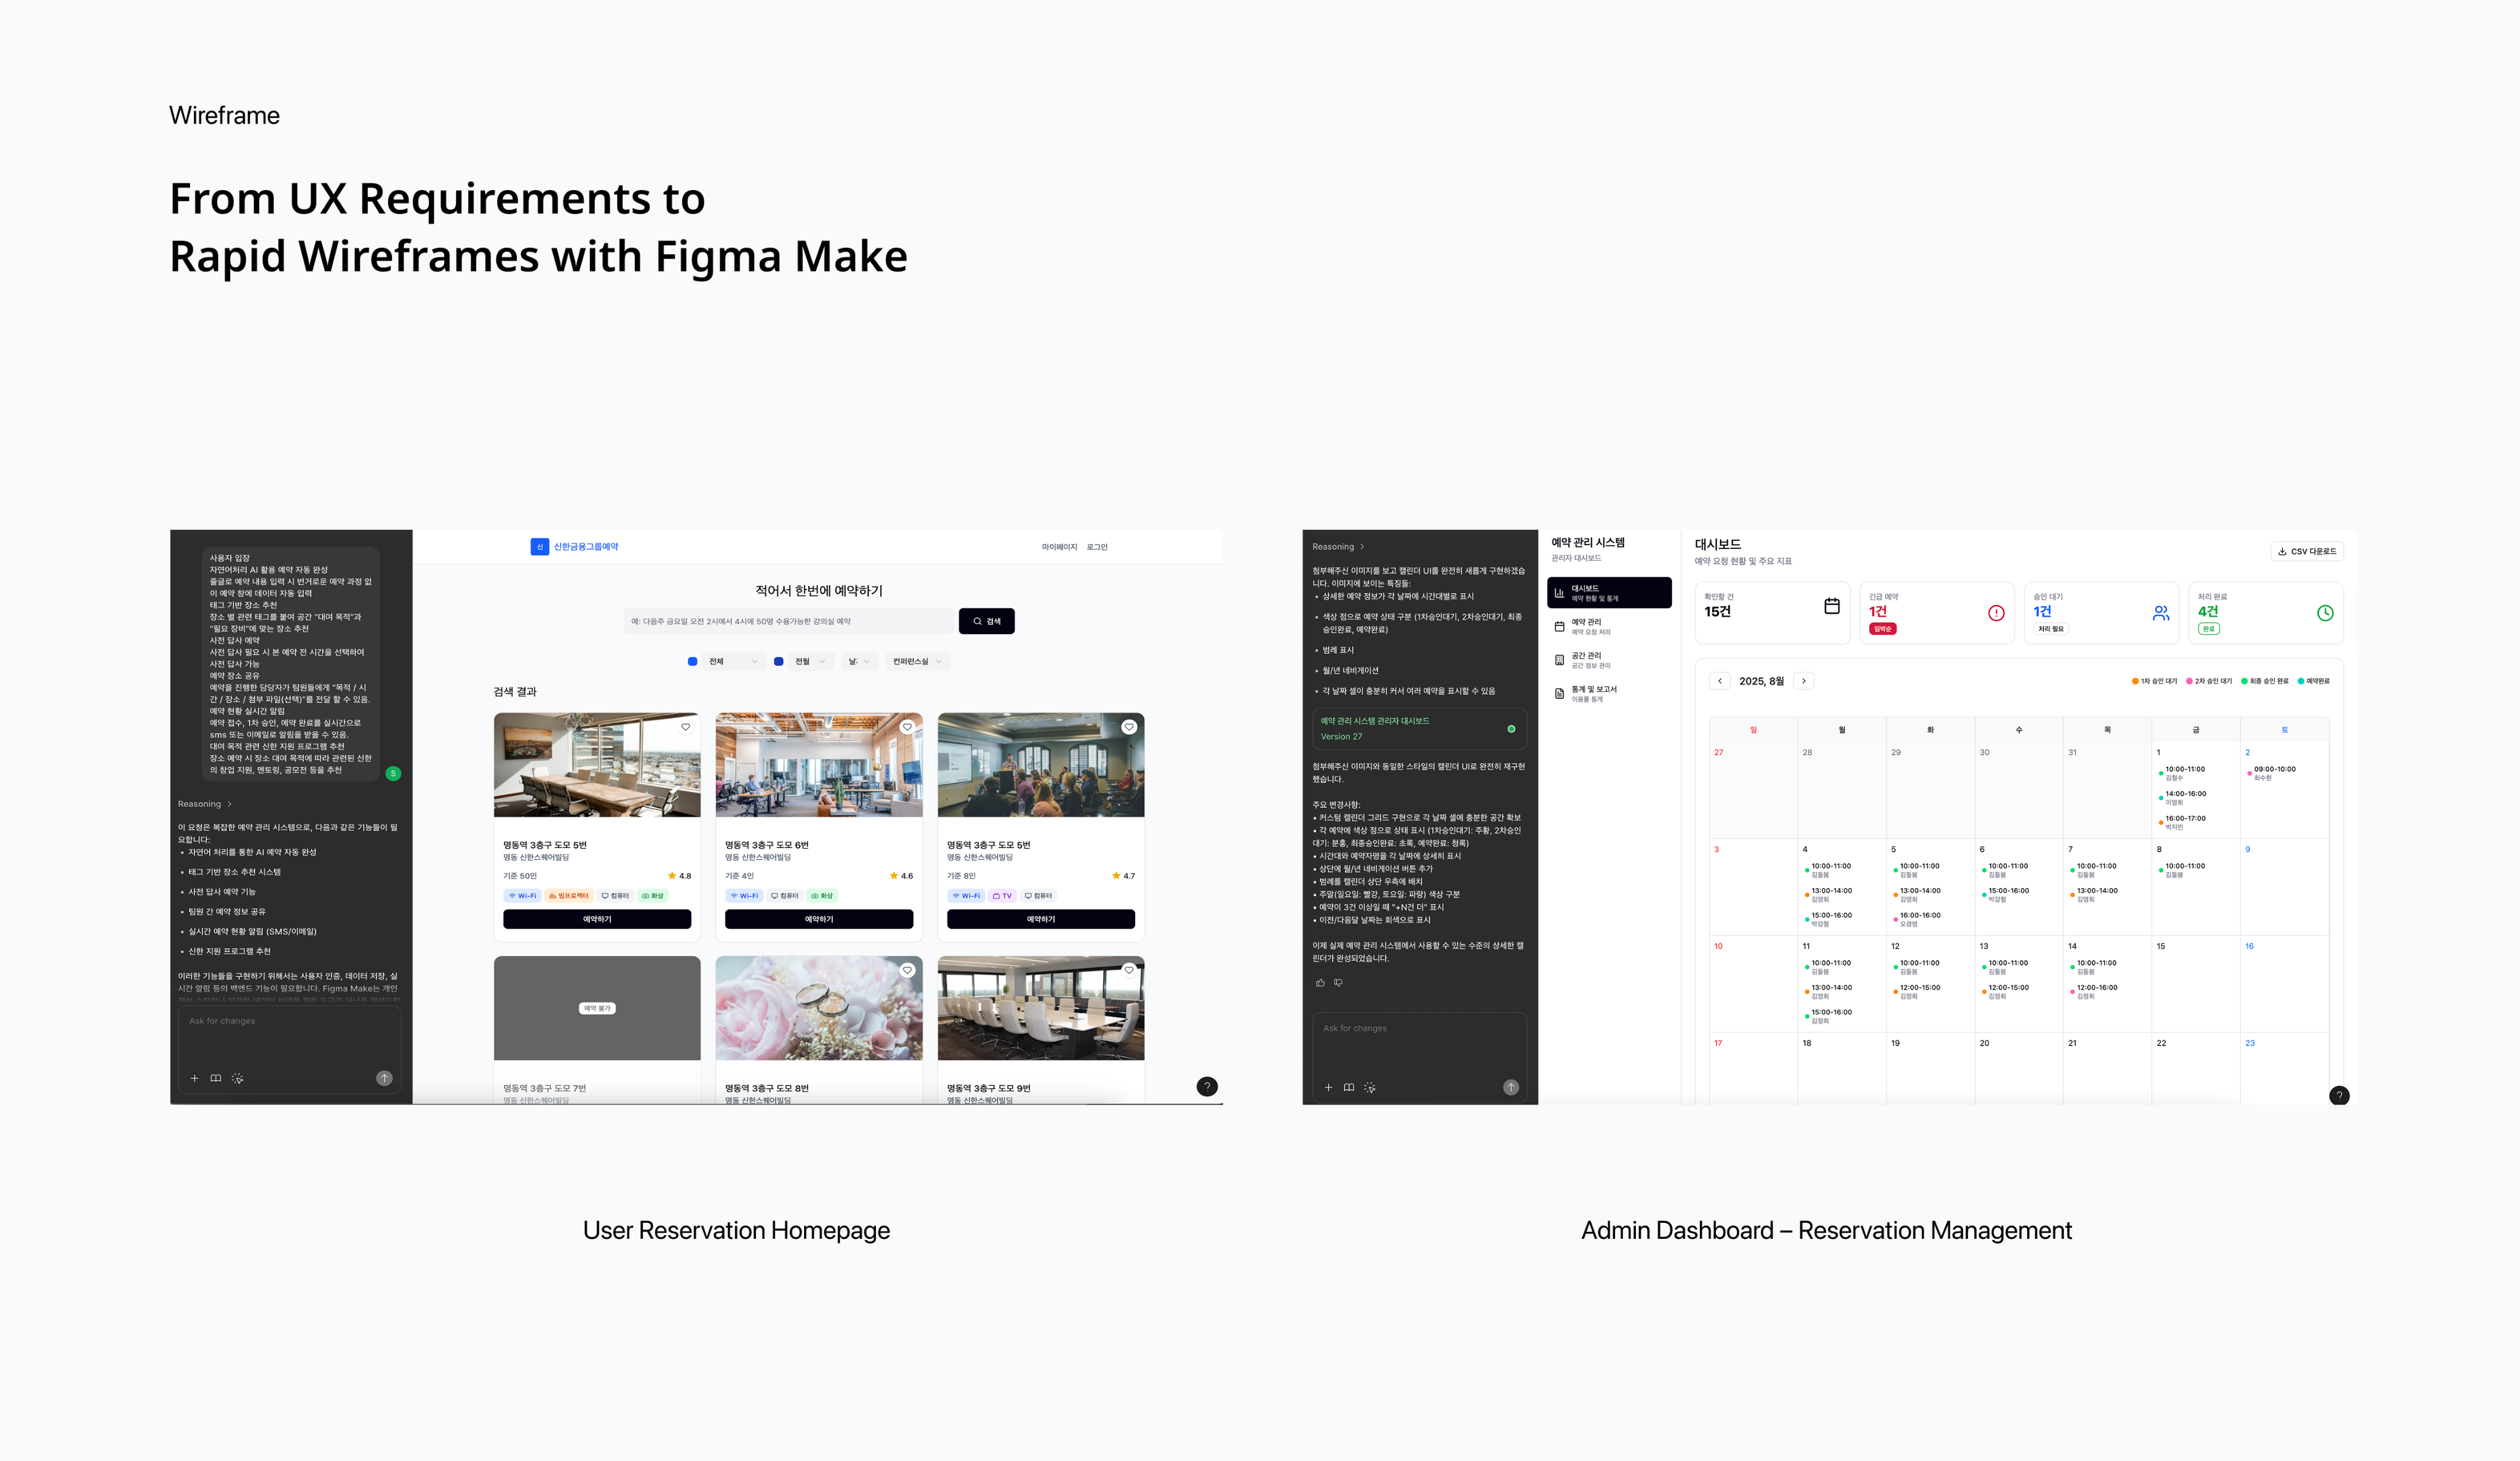
Task: Click the plus icon in right chat input
Action: (x=1328, y=1087)
